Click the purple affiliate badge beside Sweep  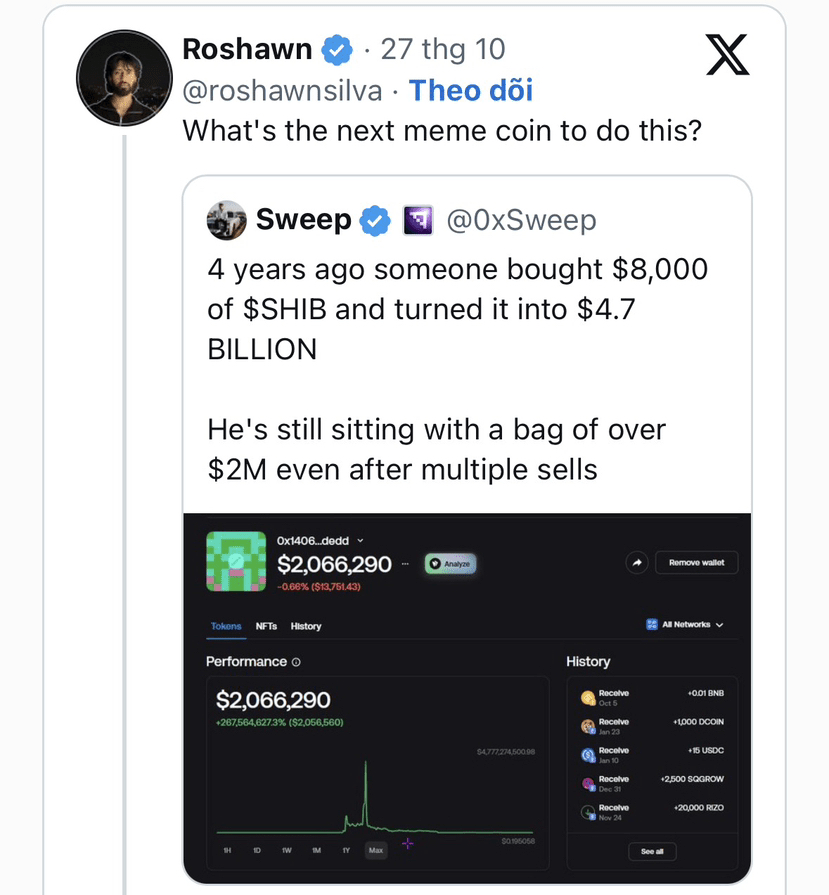point(417,221)
